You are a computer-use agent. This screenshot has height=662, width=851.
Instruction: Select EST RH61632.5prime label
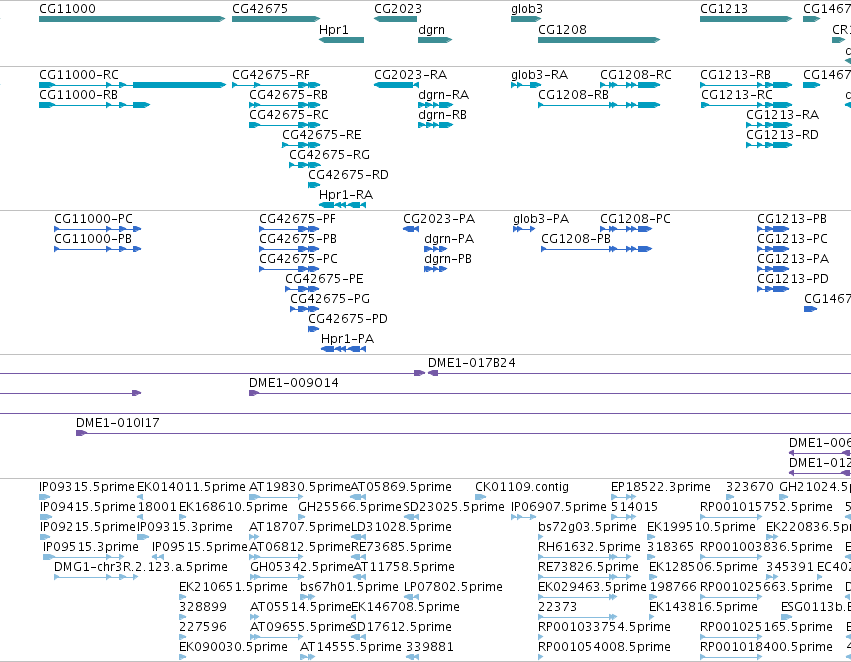tap(589, 548)
